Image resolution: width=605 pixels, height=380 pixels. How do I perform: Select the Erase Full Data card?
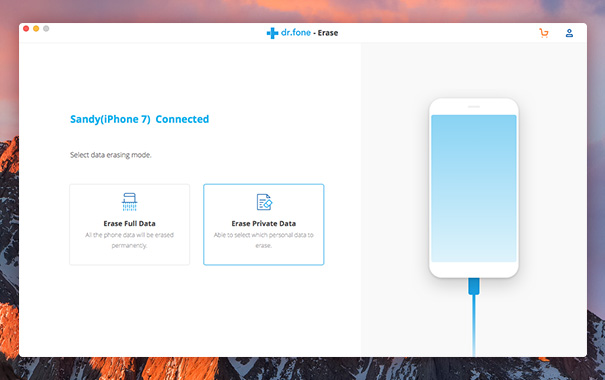[x=130, y=225]
